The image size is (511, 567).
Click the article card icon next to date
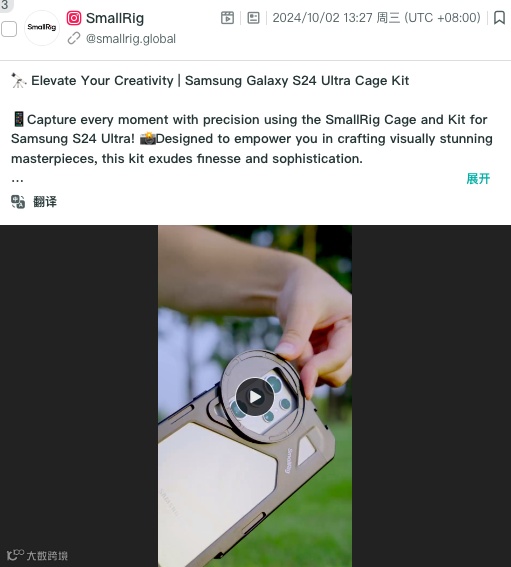[x=253, y=17]
